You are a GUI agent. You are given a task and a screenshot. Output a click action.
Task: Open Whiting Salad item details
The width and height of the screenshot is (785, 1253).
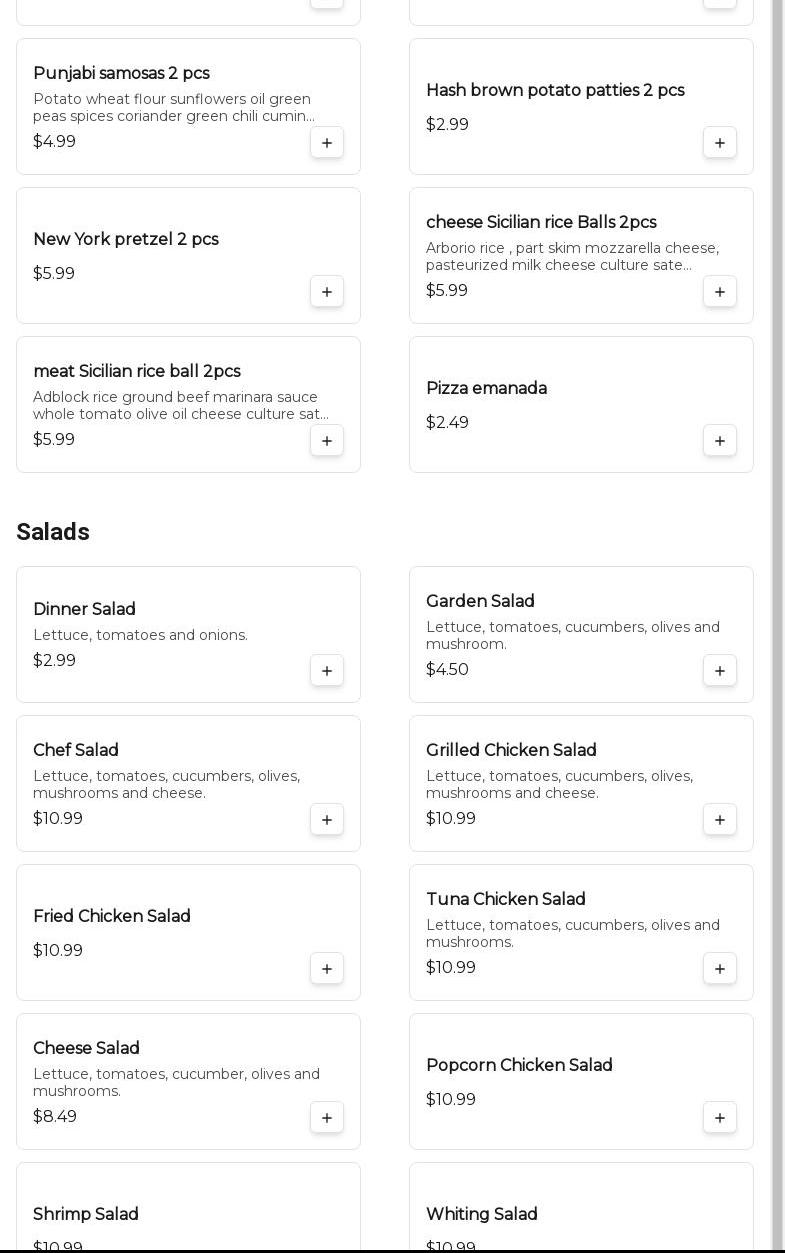pos(482,1214)
